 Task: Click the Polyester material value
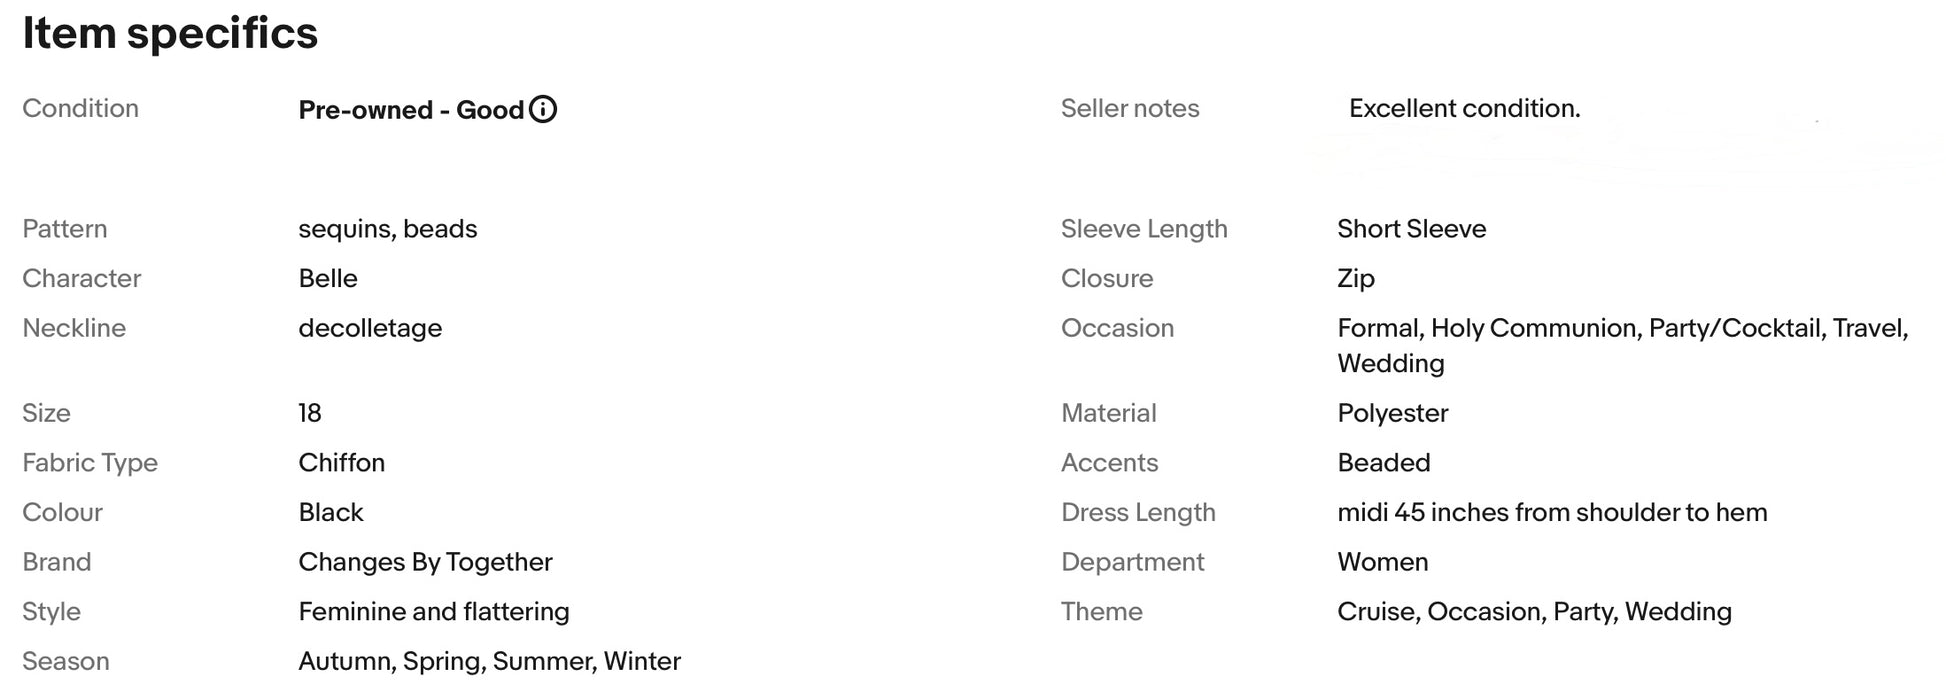[1393, 413]
